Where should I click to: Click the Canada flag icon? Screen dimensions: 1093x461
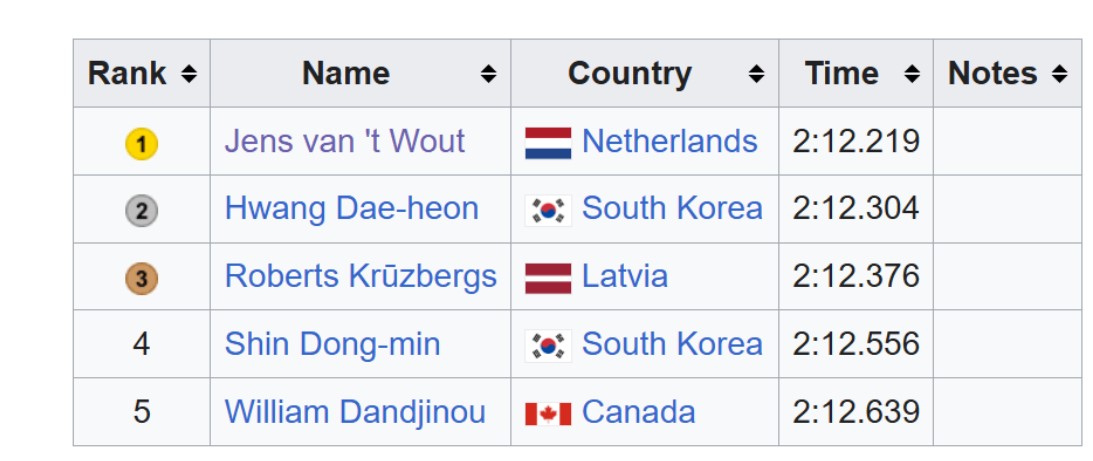(548, 413)
